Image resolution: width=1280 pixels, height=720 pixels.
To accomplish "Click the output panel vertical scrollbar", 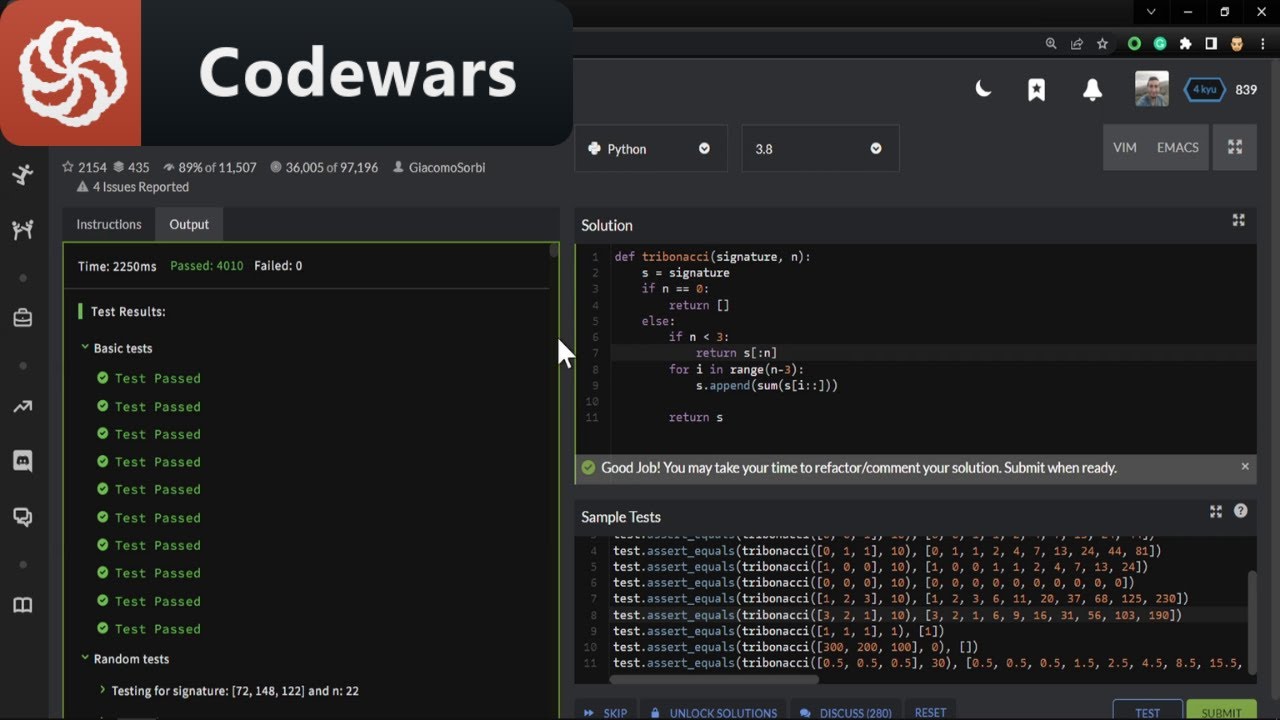I will (x=554, y=250).
